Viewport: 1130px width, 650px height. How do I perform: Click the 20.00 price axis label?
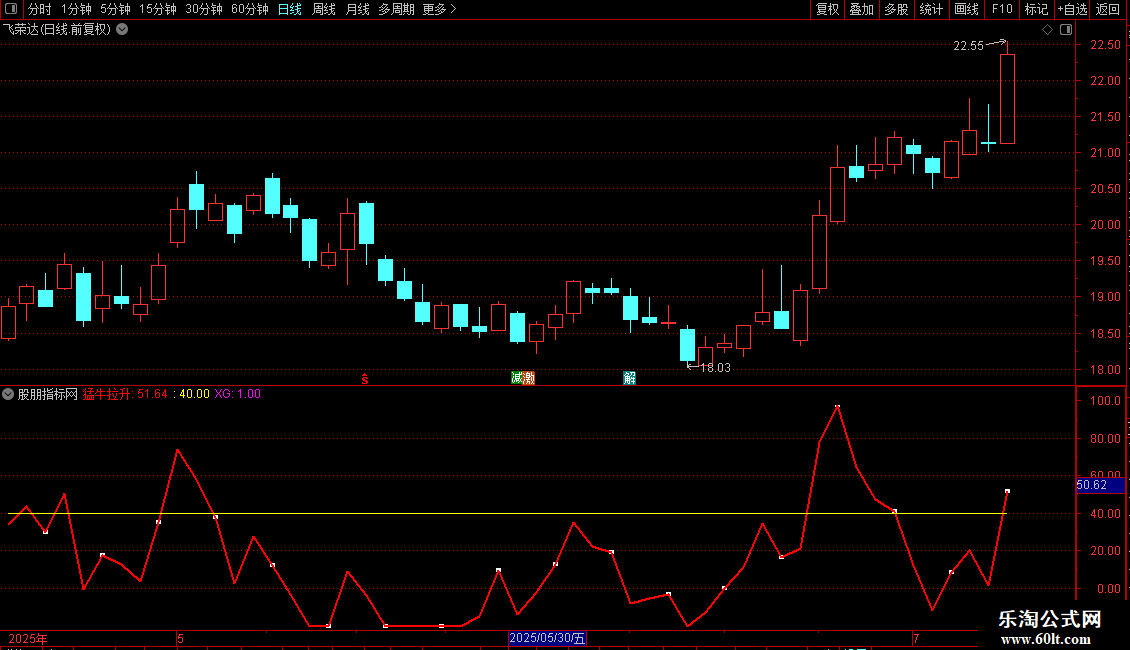pos(1105,226)
